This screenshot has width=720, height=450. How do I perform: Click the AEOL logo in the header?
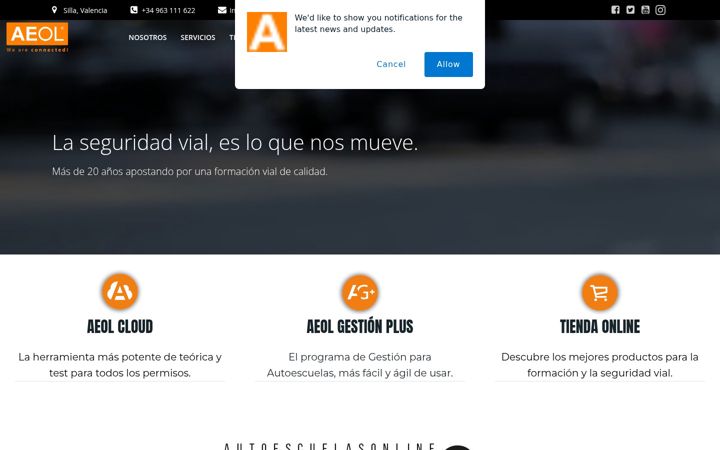37,37
